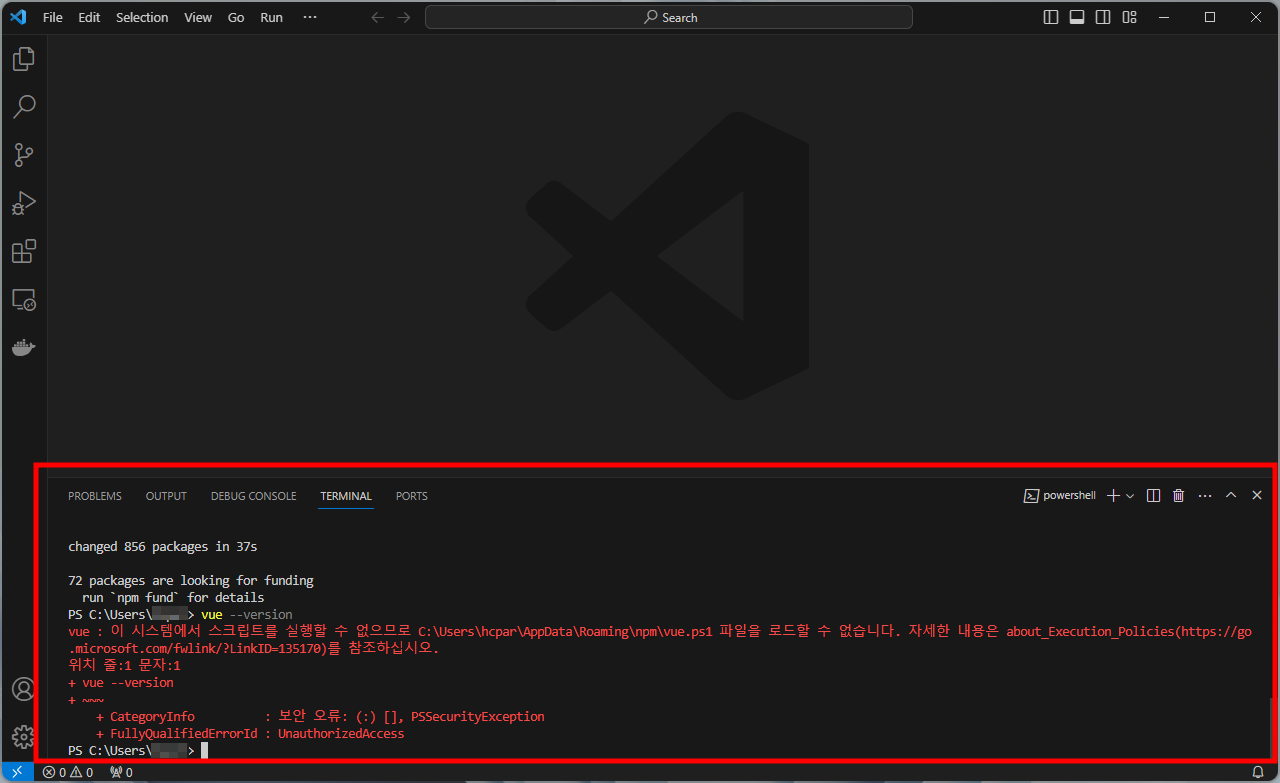Image resolution: width=1280 pixels, height=783 pixels.
Task: Open the Edit menu
Action: (90, 17)
